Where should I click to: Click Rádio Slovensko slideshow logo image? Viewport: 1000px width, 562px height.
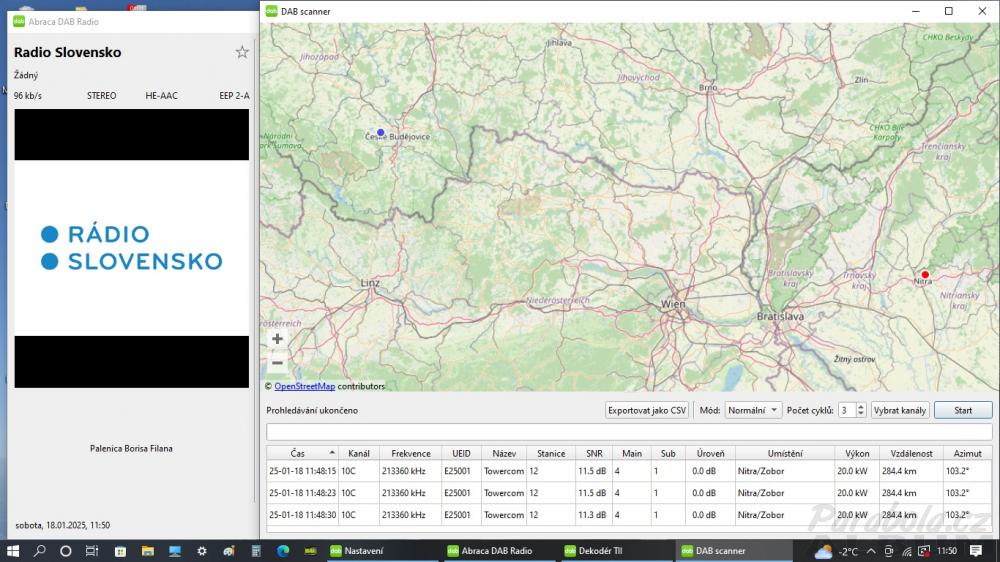(132, 248)
